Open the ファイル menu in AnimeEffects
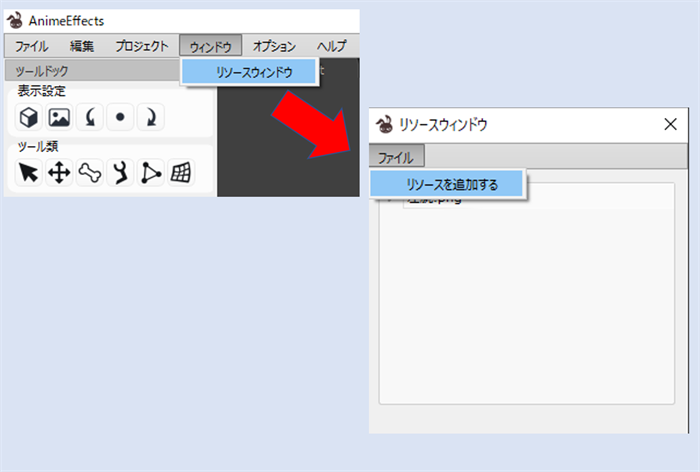Image resolution: width=700 pixels, height=472 pixels. 31,46
